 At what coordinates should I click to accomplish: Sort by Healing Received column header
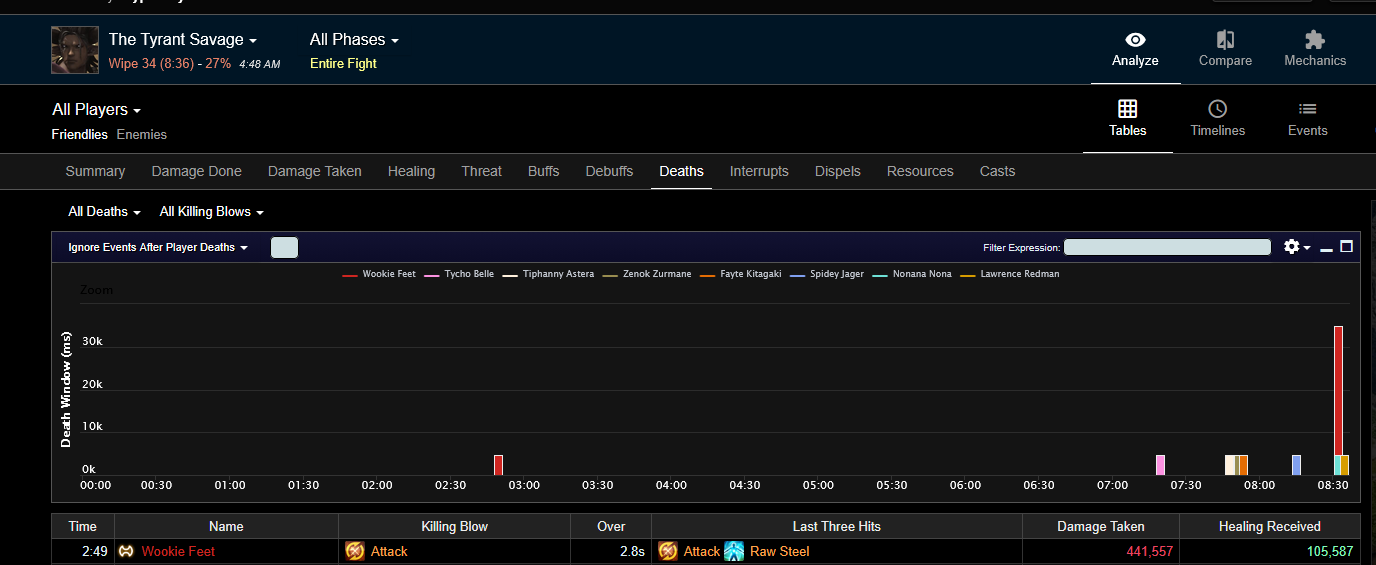1270,526
